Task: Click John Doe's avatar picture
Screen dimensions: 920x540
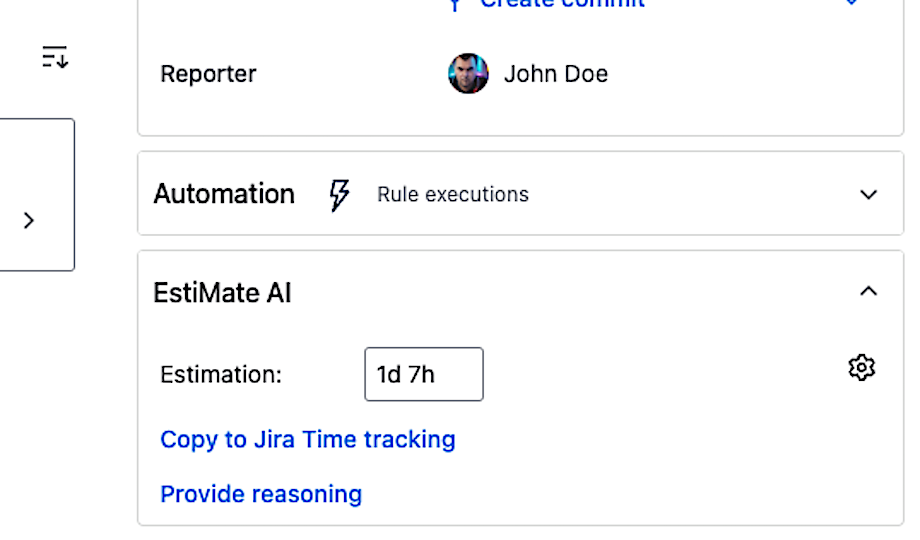Action: (468, 74)
